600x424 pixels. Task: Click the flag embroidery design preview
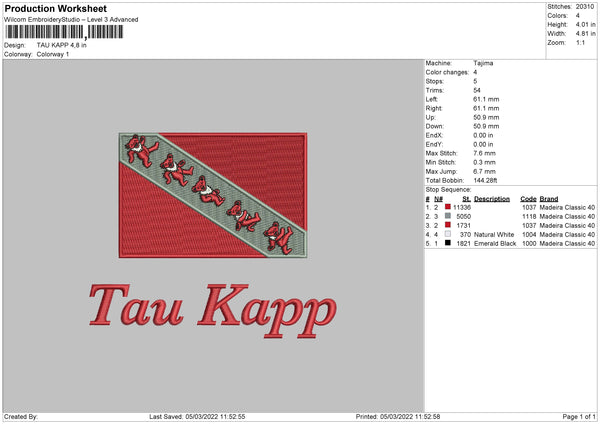point(213,195)
